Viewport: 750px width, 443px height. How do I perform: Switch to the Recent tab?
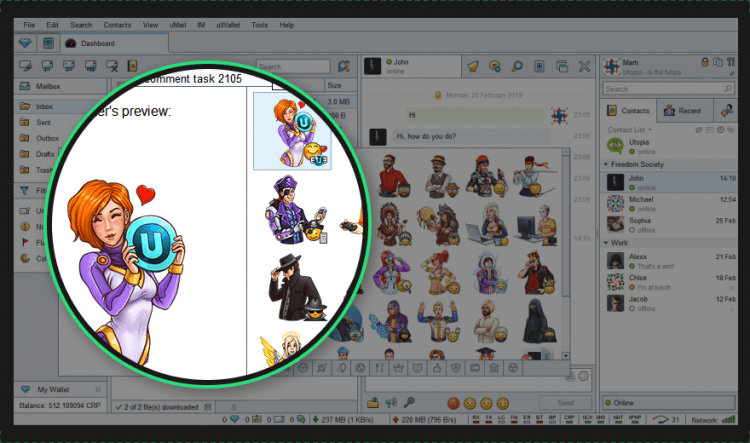pyautogui.click(x=683, y=112)
